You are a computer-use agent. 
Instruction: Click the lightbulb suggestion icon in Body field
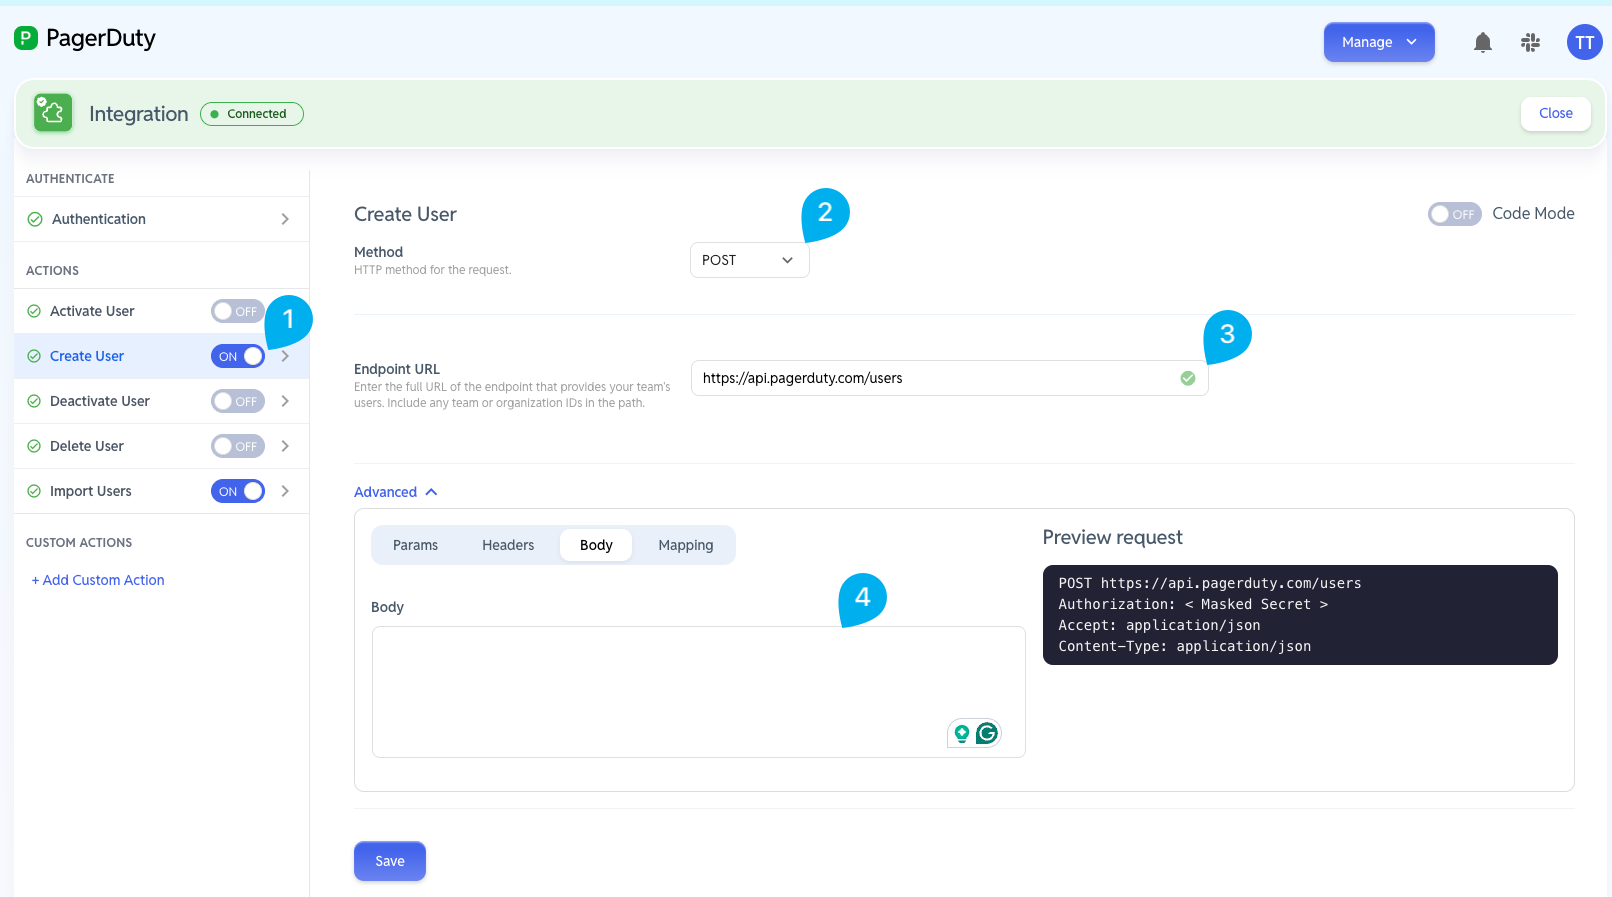point(962,733)
